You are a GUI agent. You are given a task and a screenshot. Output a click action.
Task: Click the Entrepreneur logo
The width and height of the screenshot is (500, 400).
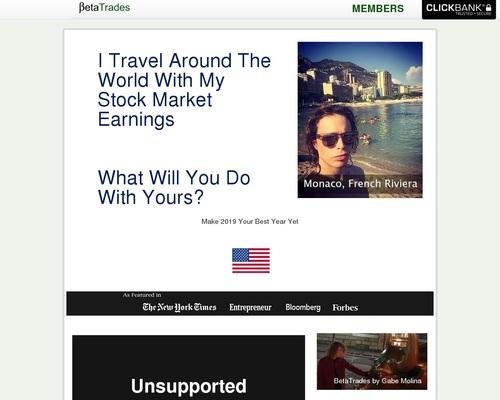point(250,307)
